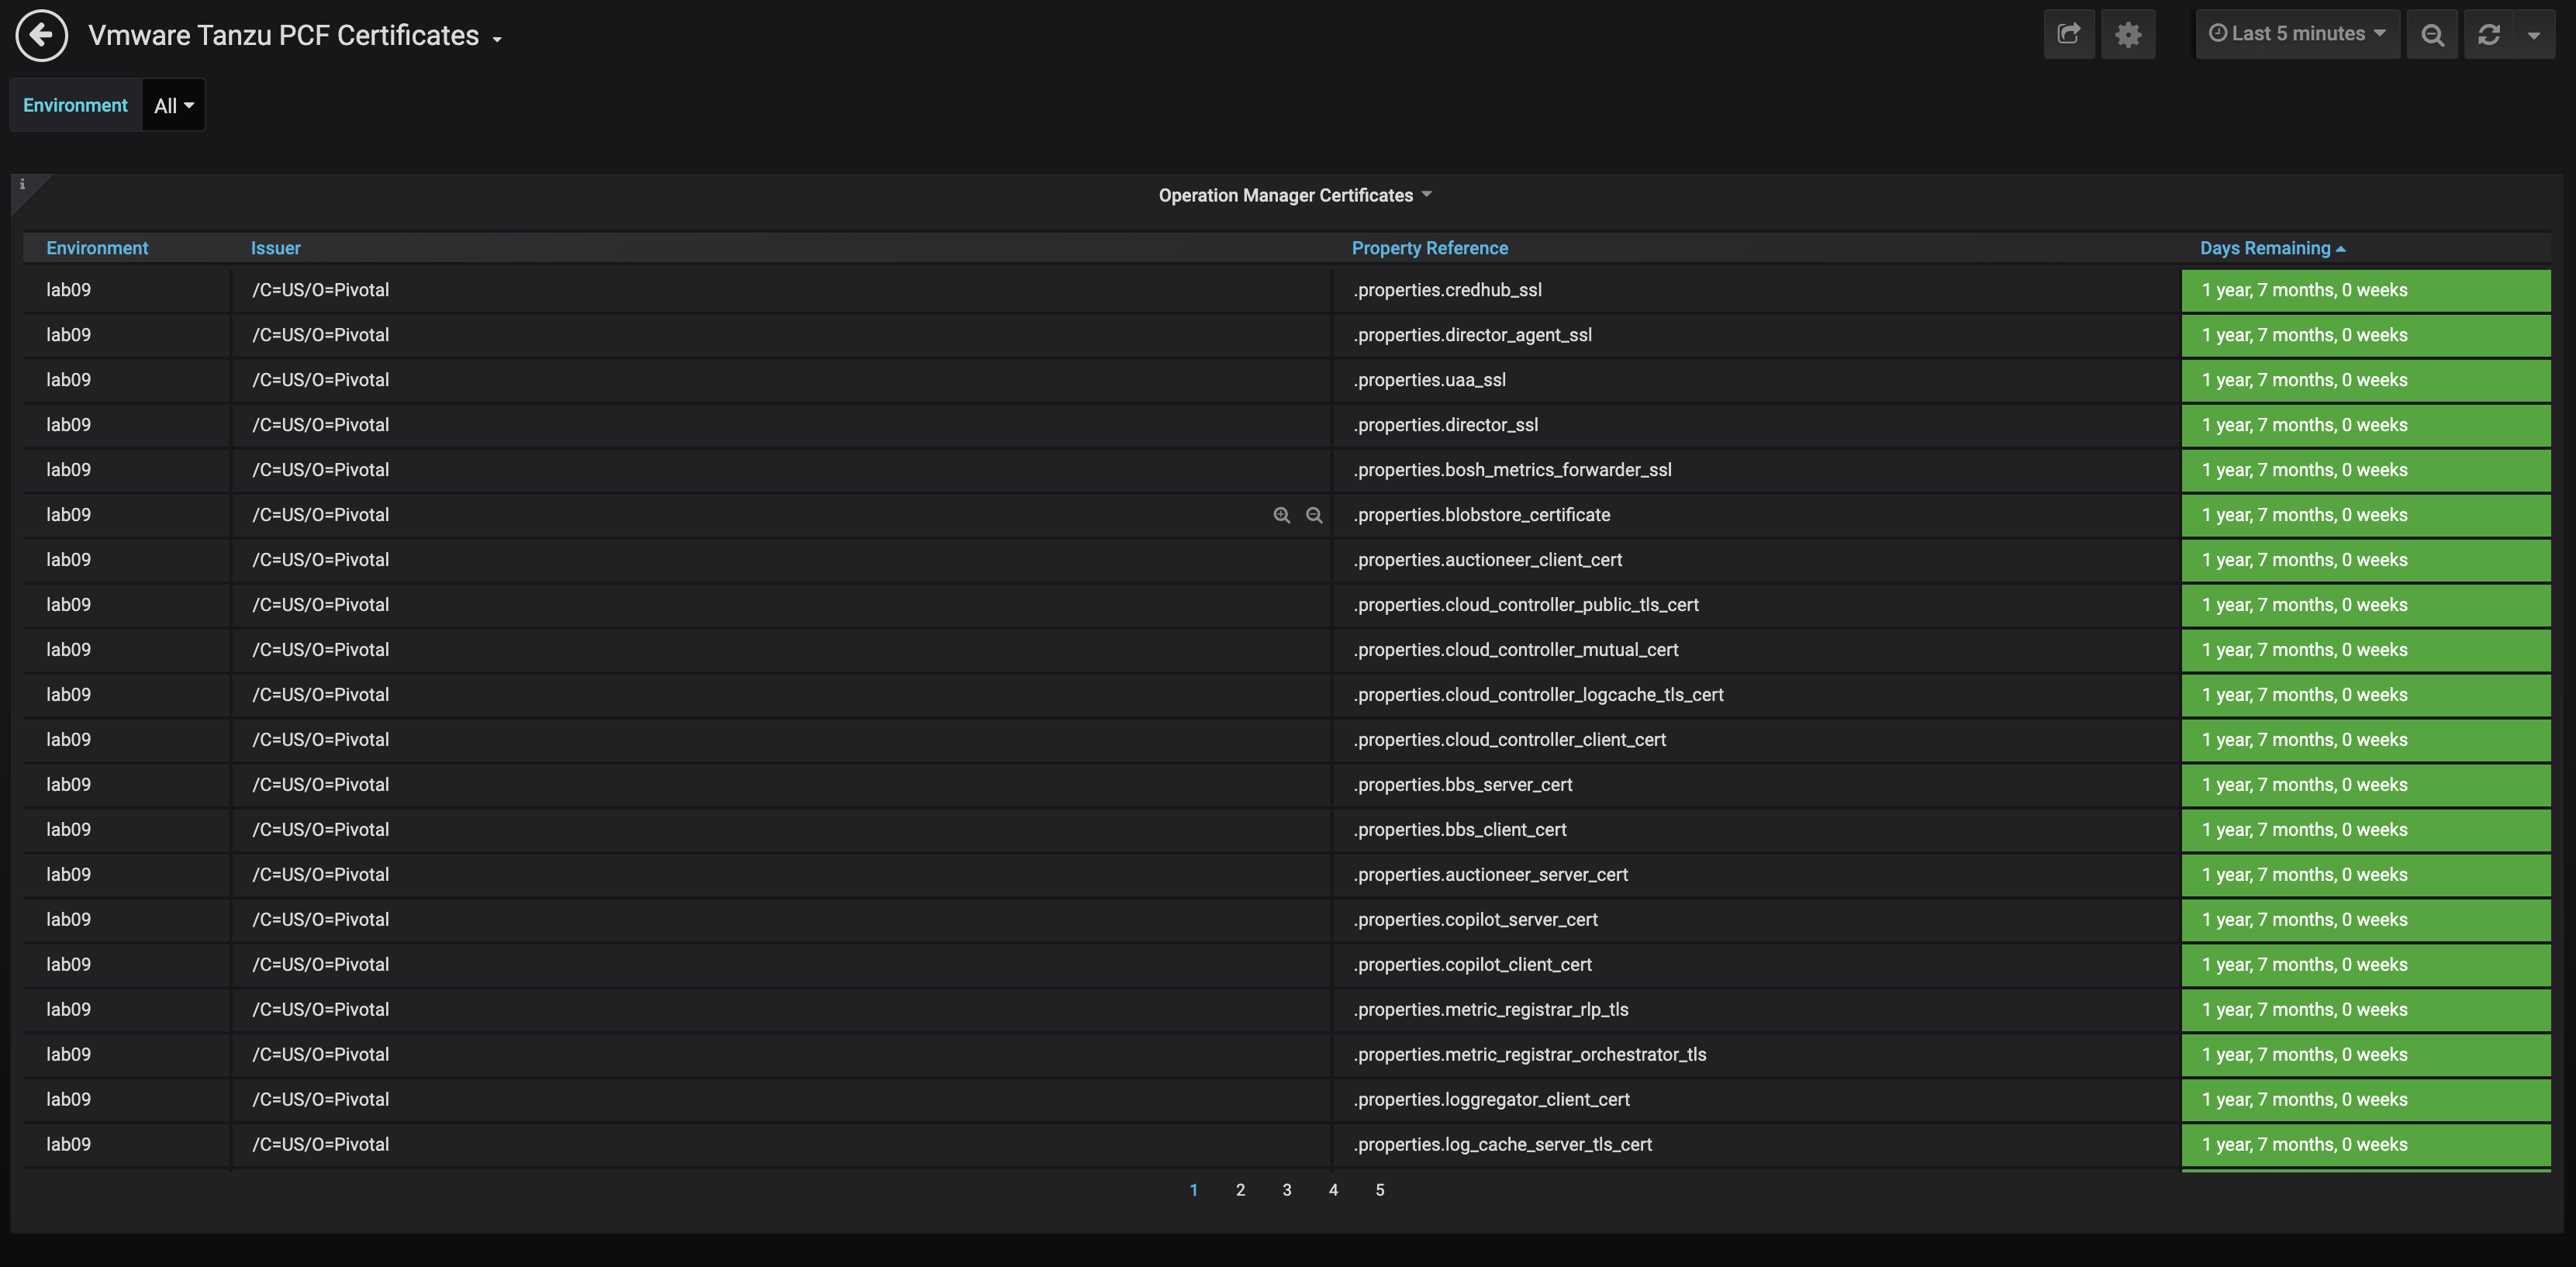
Task: Select .properties.cloud_controller_logcache_tls_cert cell
Action: [x=1757, y=695]
